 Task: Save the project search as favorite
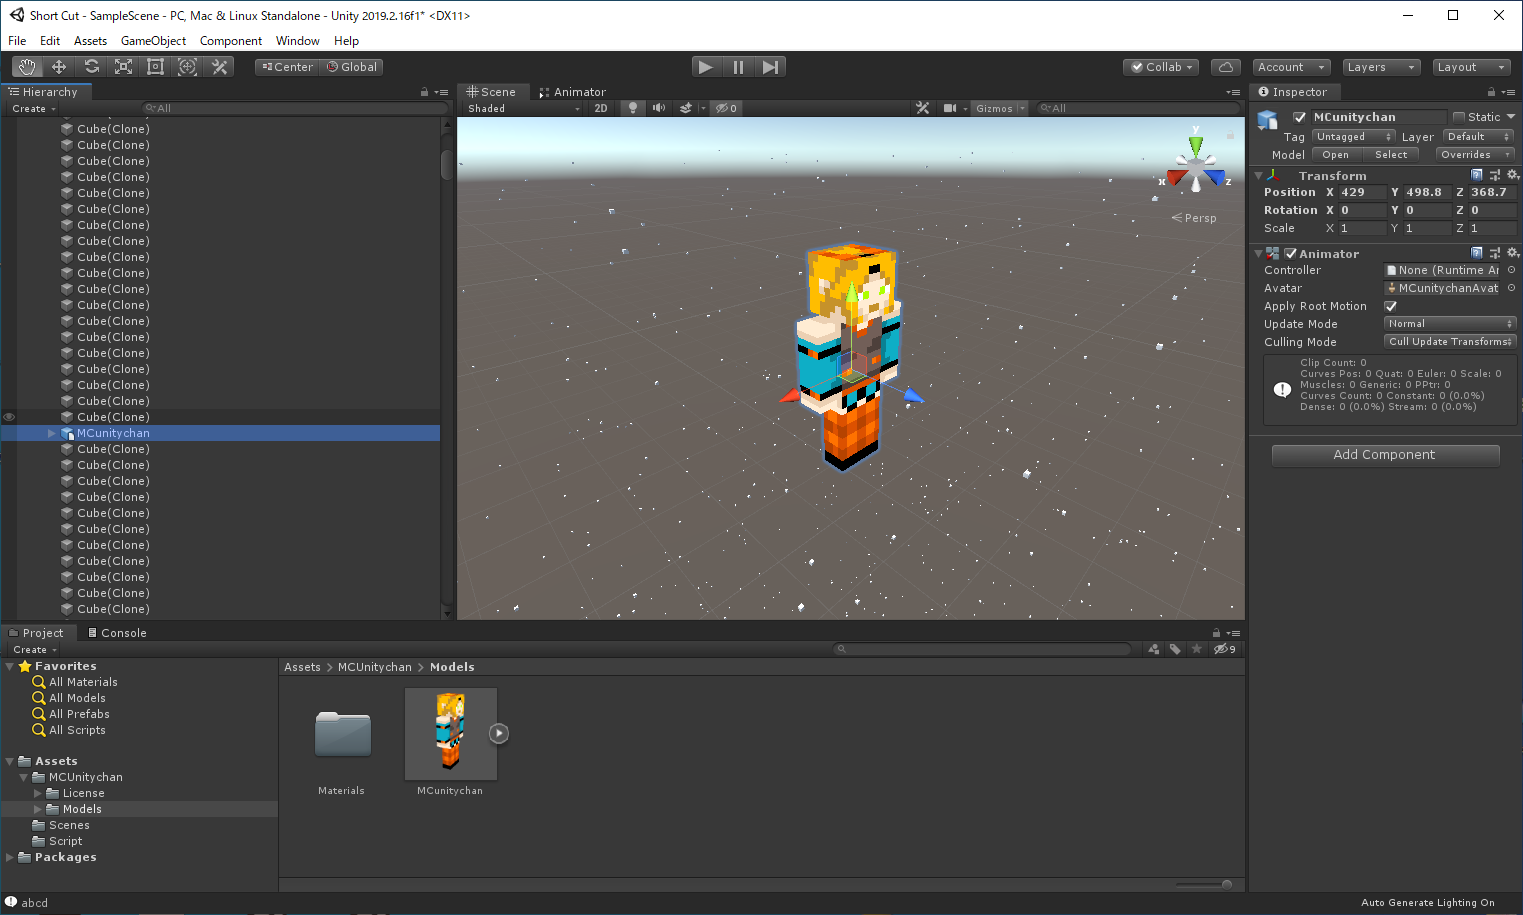[1196, 649]
